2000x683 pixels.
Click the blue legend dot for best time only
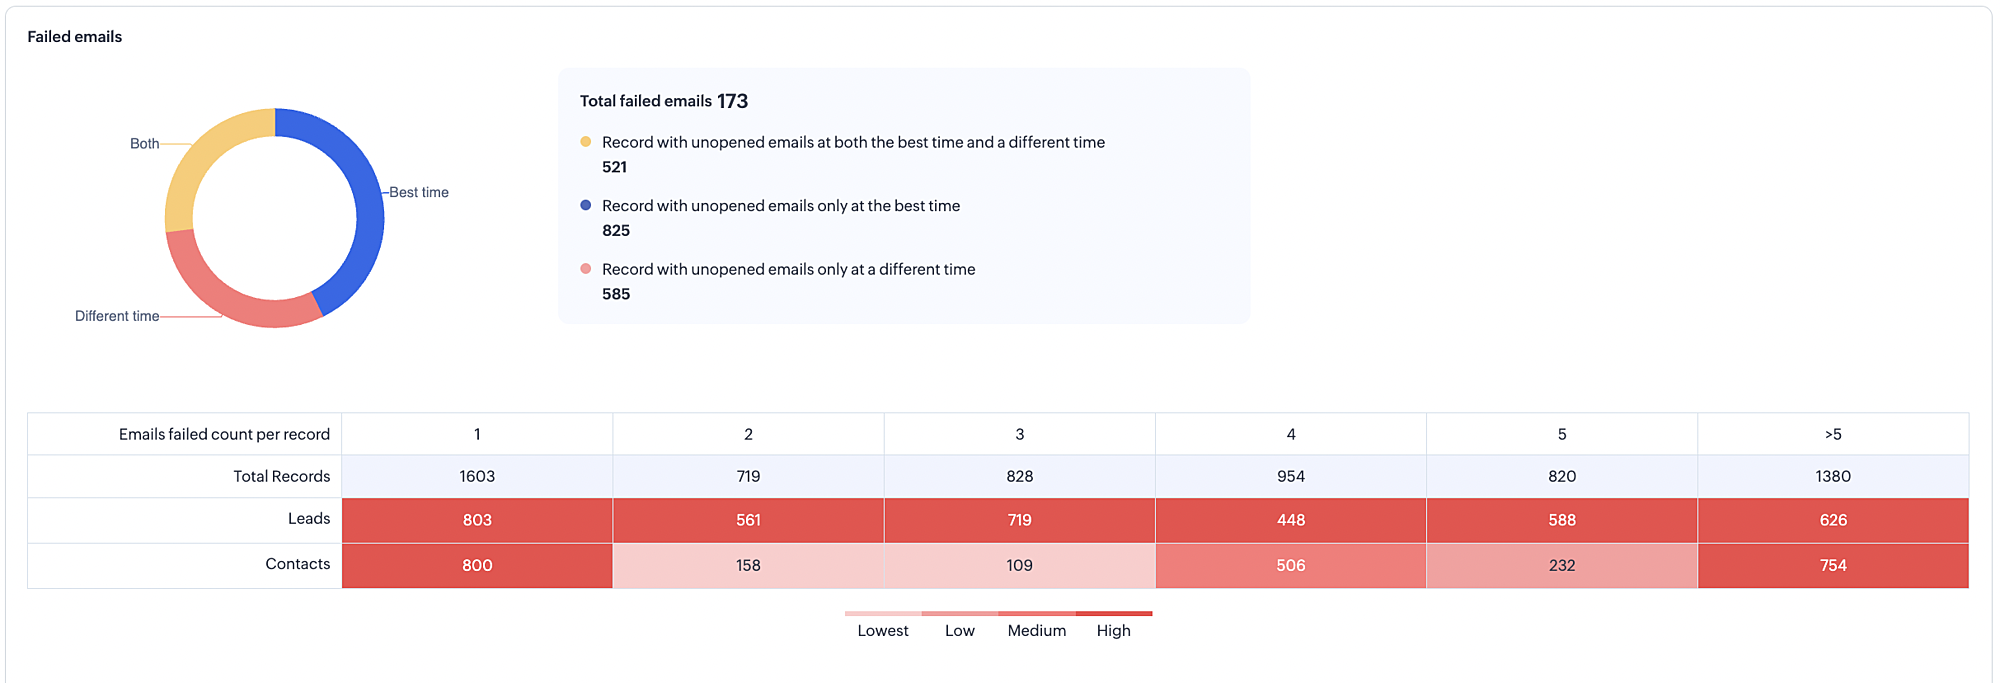[x=586, y=205]
